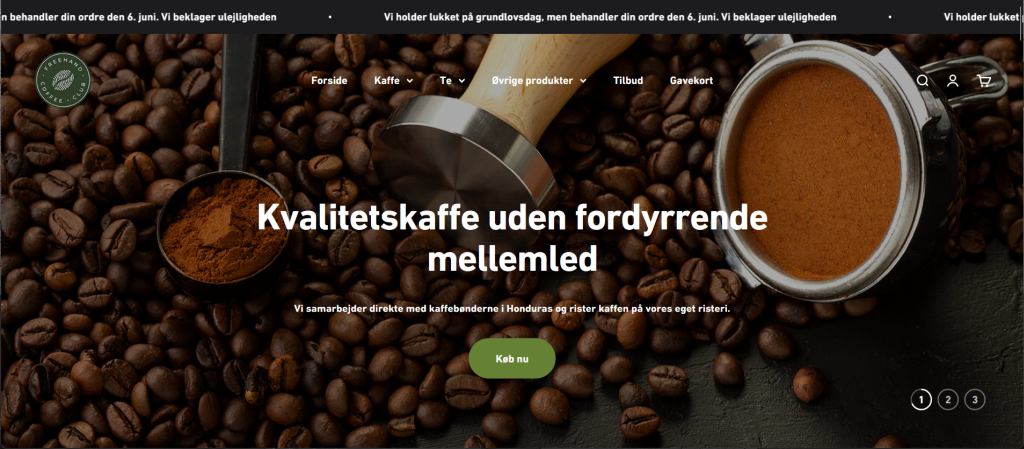Click the grundlovsdag announcement bar text

610,17
